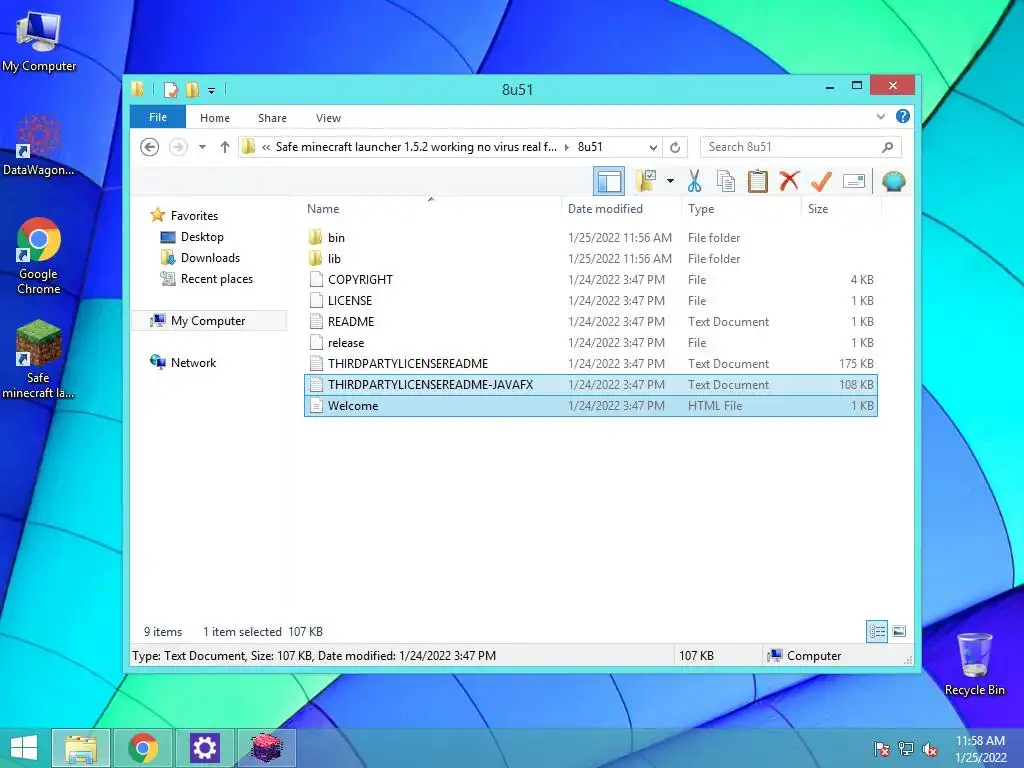The height and width of the screenshot is (768, 1024).
Task: Select the THIRDPARTYLICENSEREADME file
Action: pos(591,364)
